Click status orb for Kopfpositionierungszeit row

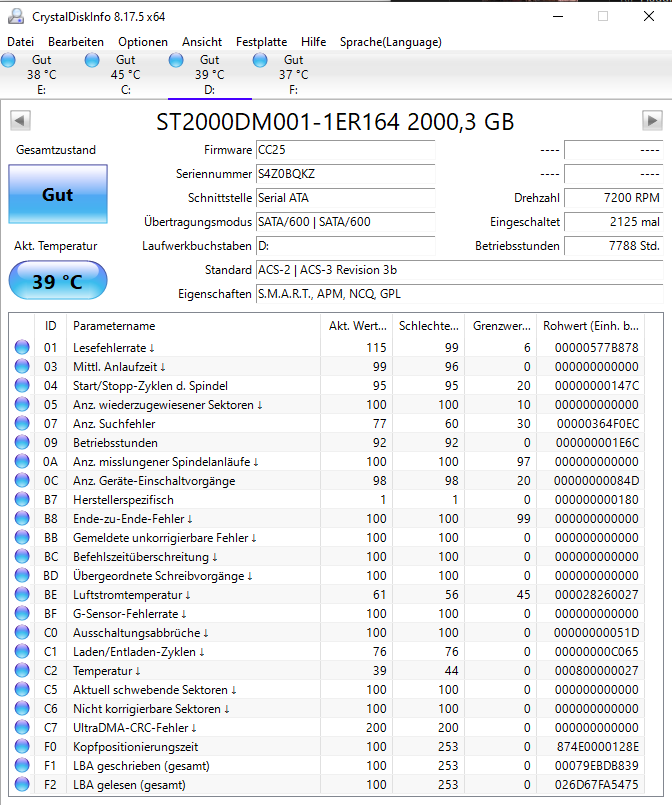(x=22, y=746)
